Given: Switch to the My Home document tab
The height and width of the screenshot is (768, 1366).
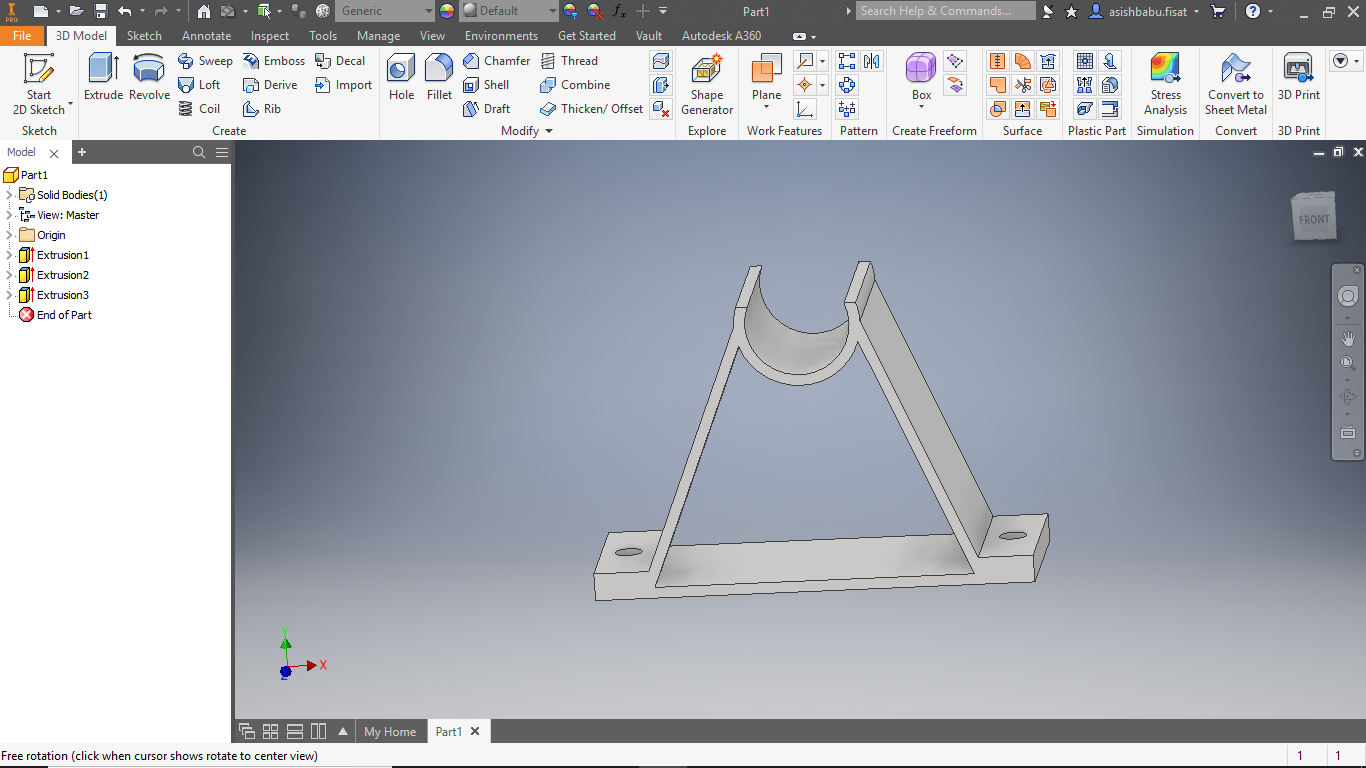Looking at the screenshot, I should [x=390, y=732].
